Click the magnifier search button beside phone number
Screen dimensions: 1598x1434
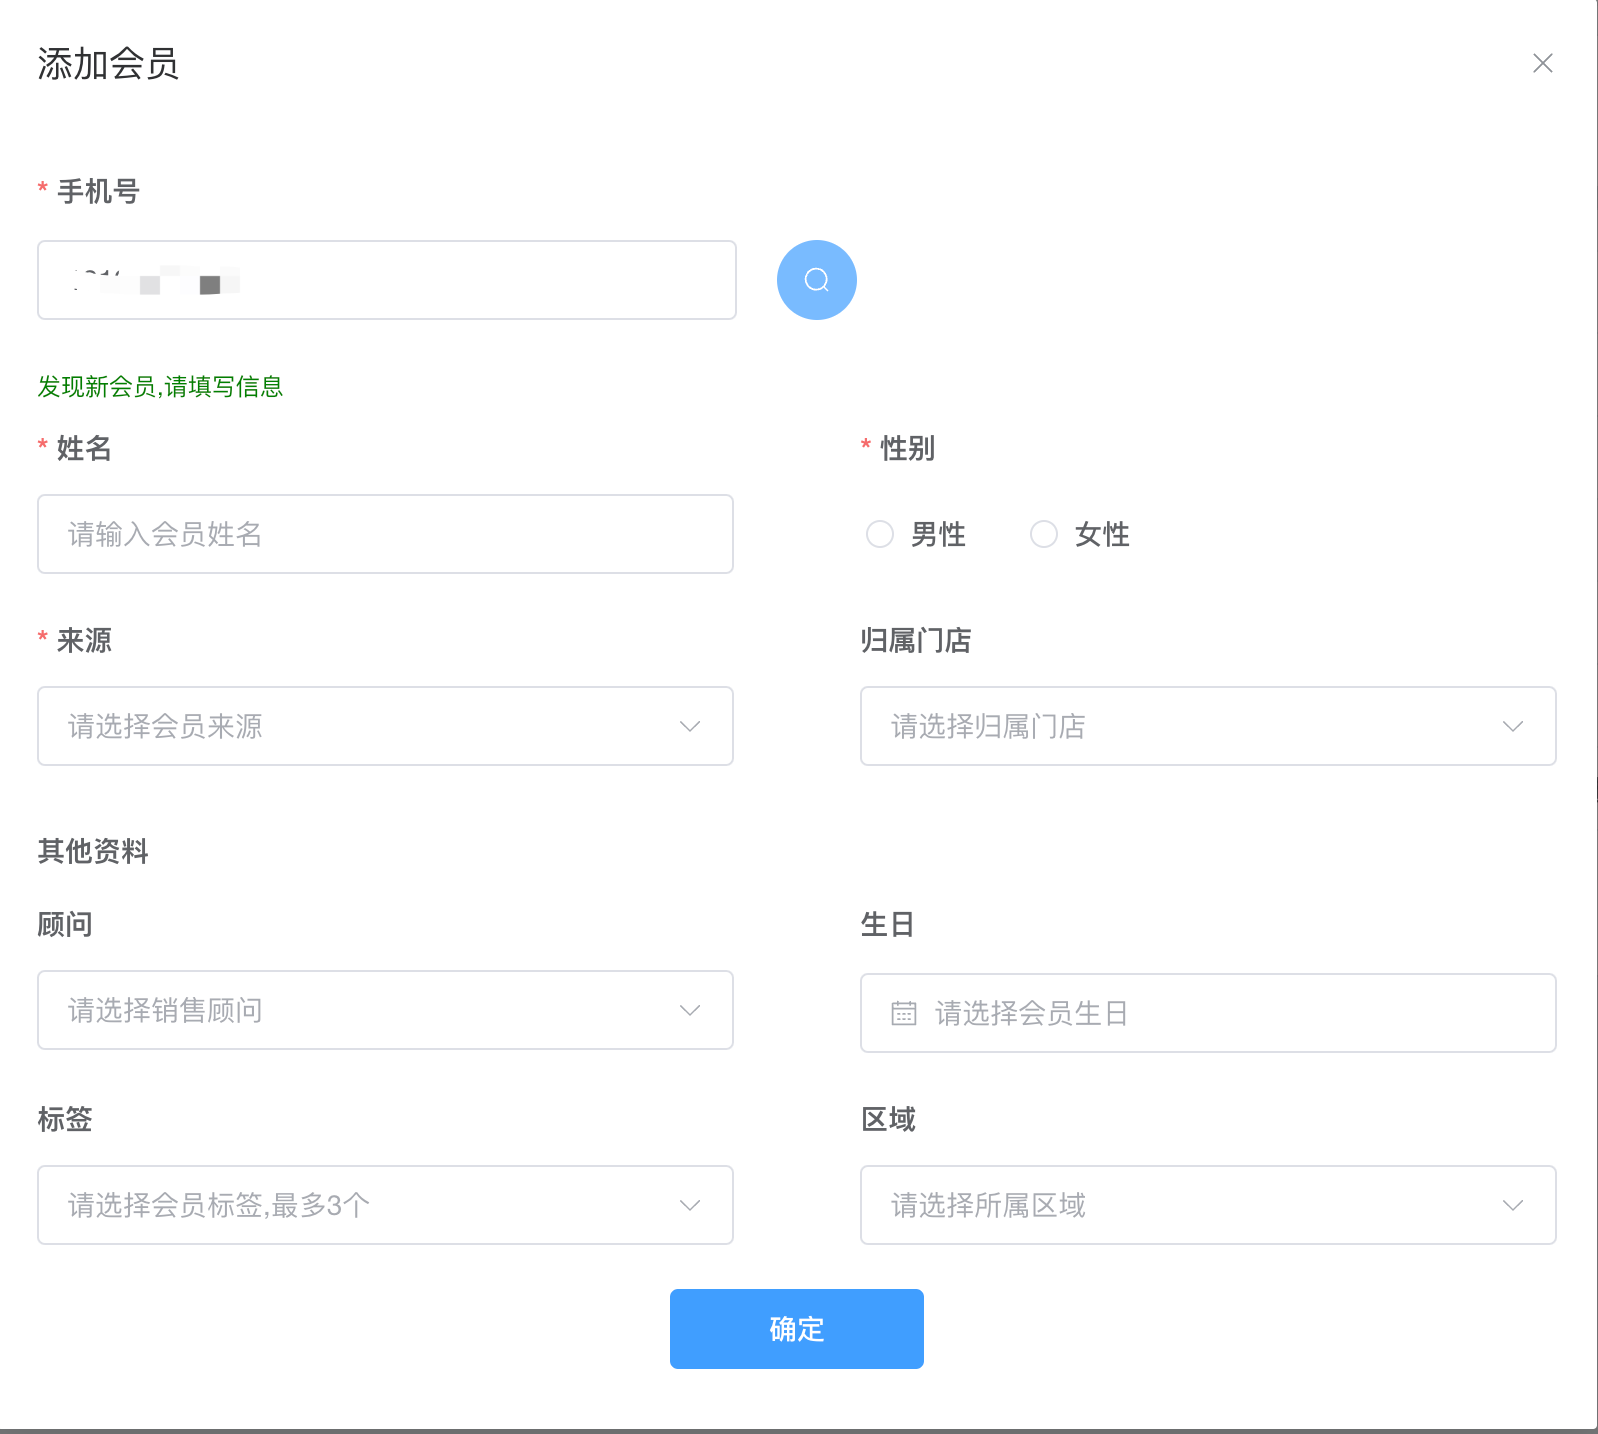point(816,280)
